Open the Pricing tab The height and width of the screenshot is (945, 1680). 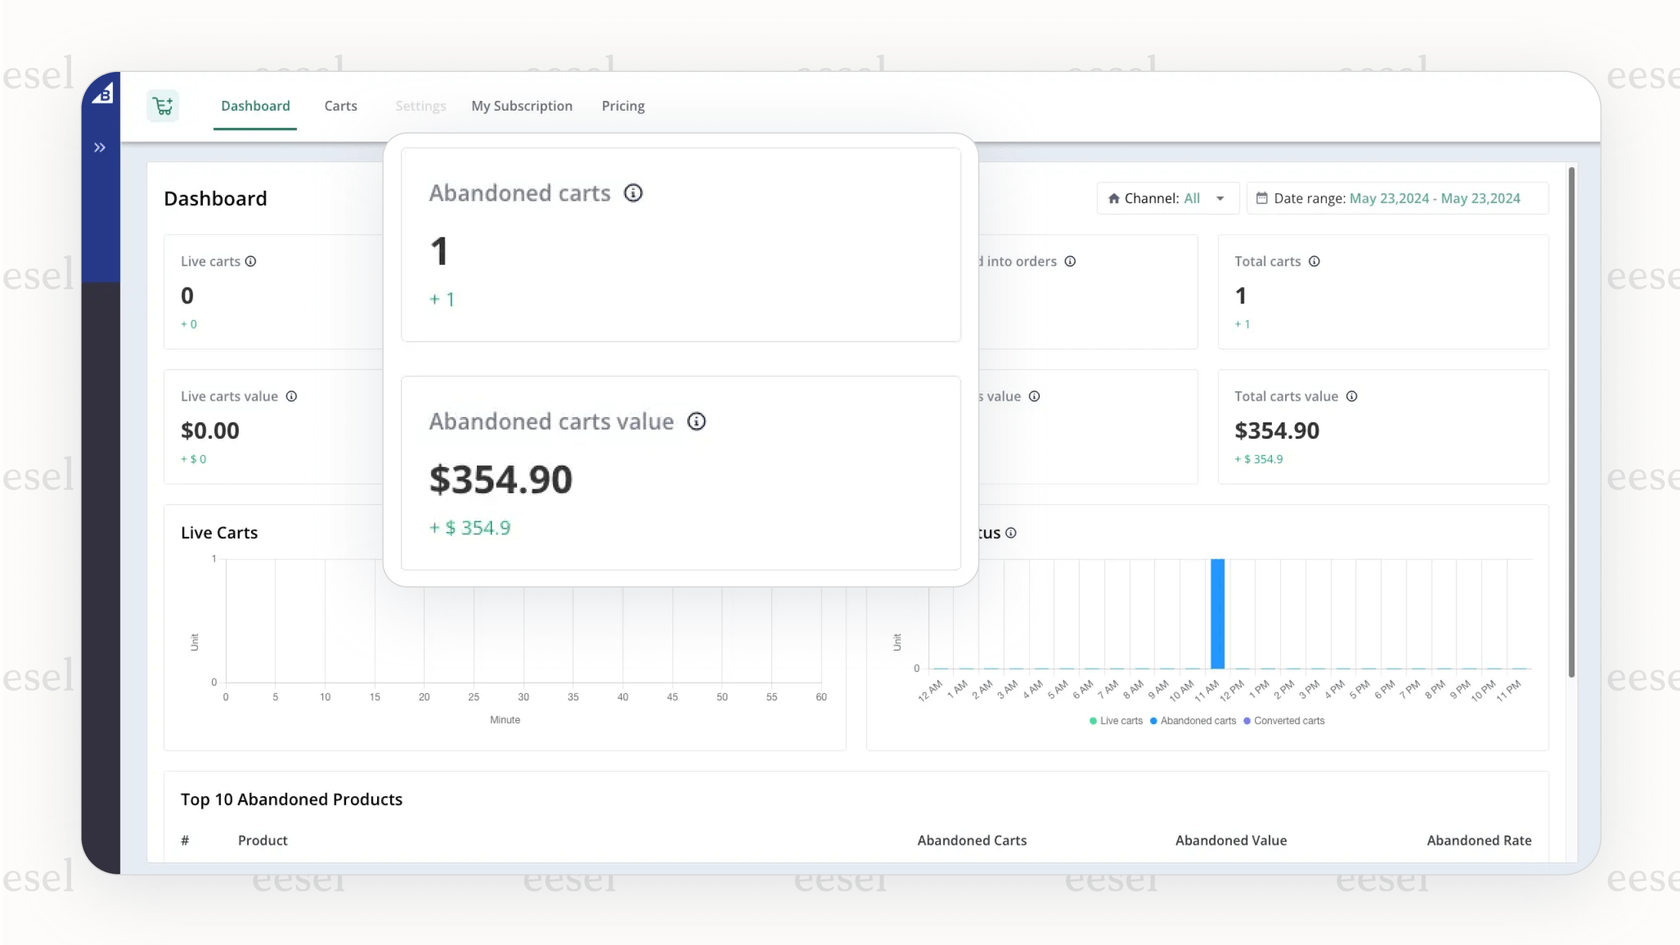623,105
